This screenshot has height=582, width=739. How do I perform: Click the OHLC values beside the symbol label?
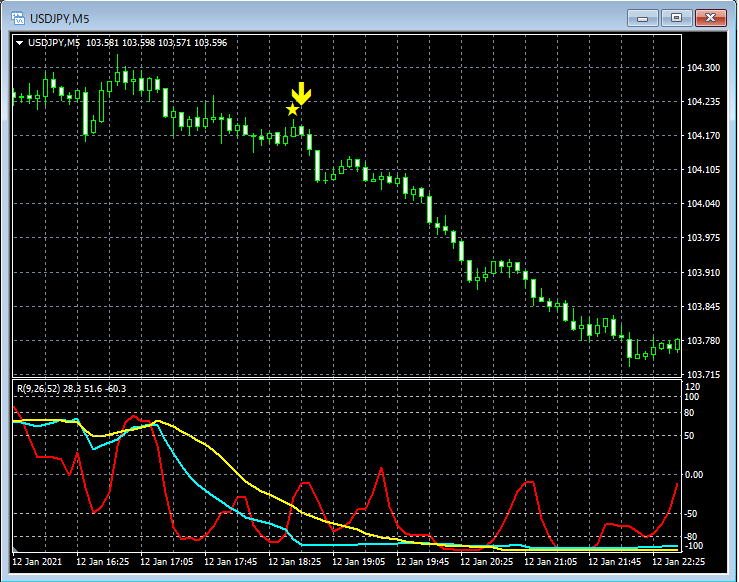(156, 43)
